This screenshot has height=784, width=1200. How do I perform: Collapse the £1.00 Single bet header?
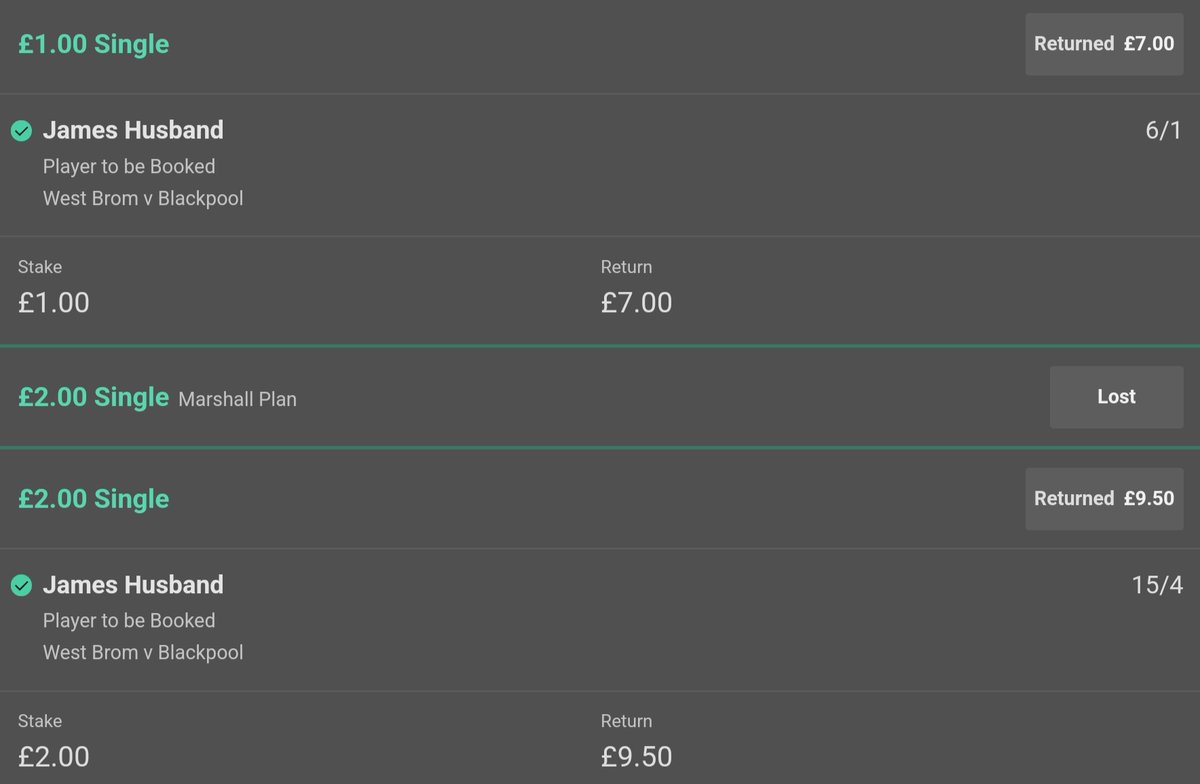[600, 46]
